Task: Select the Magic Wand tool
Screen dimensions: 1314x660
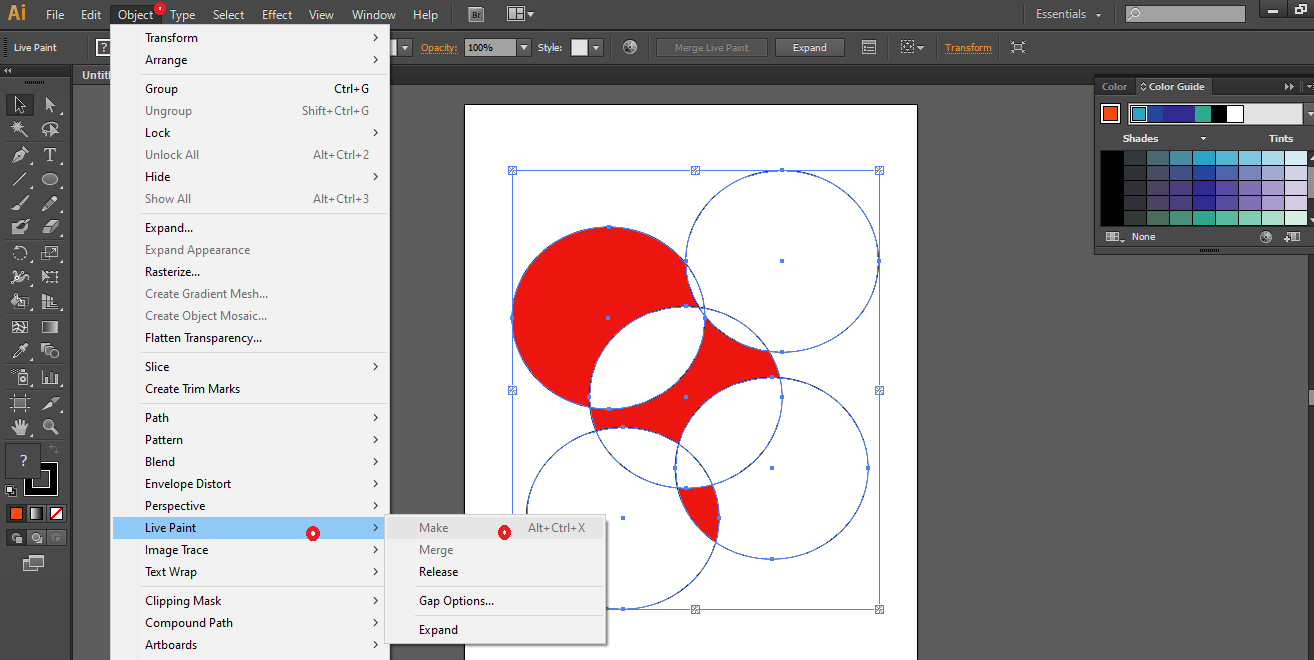Action: (x=19, y=129)
